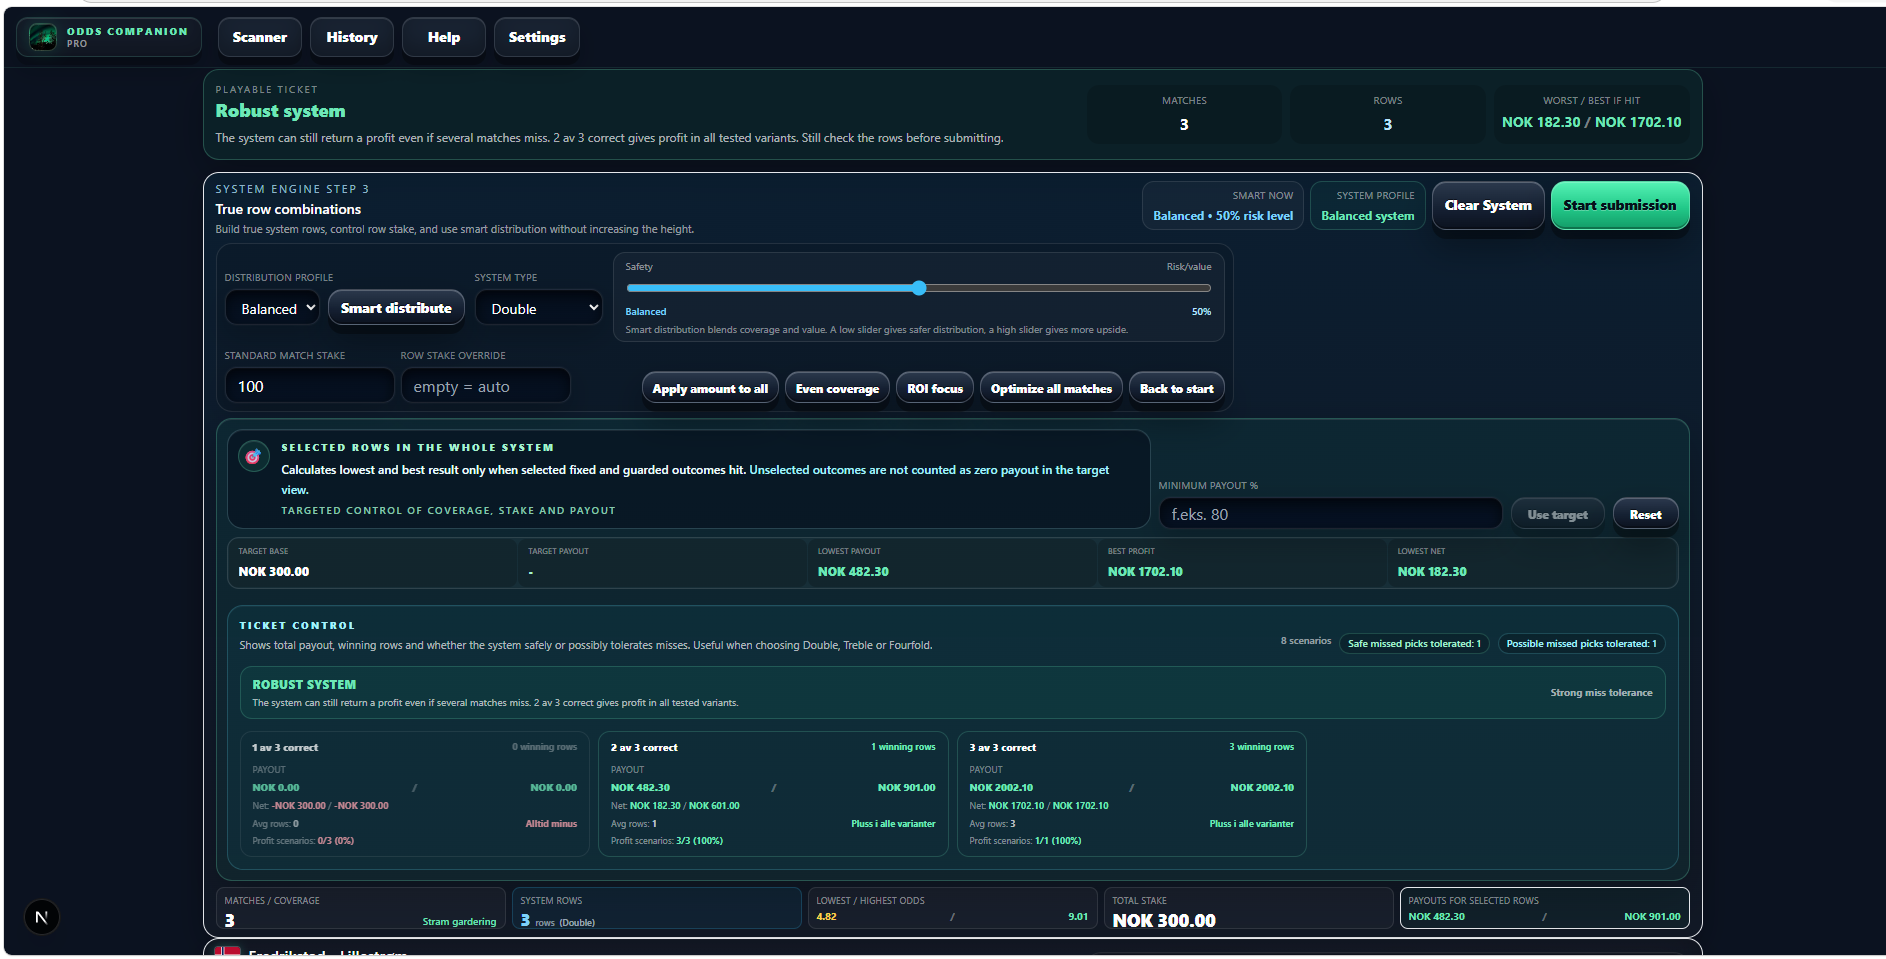Focus the Row Stake Override input
The image size is (1886, 959).
coord(486,386)
